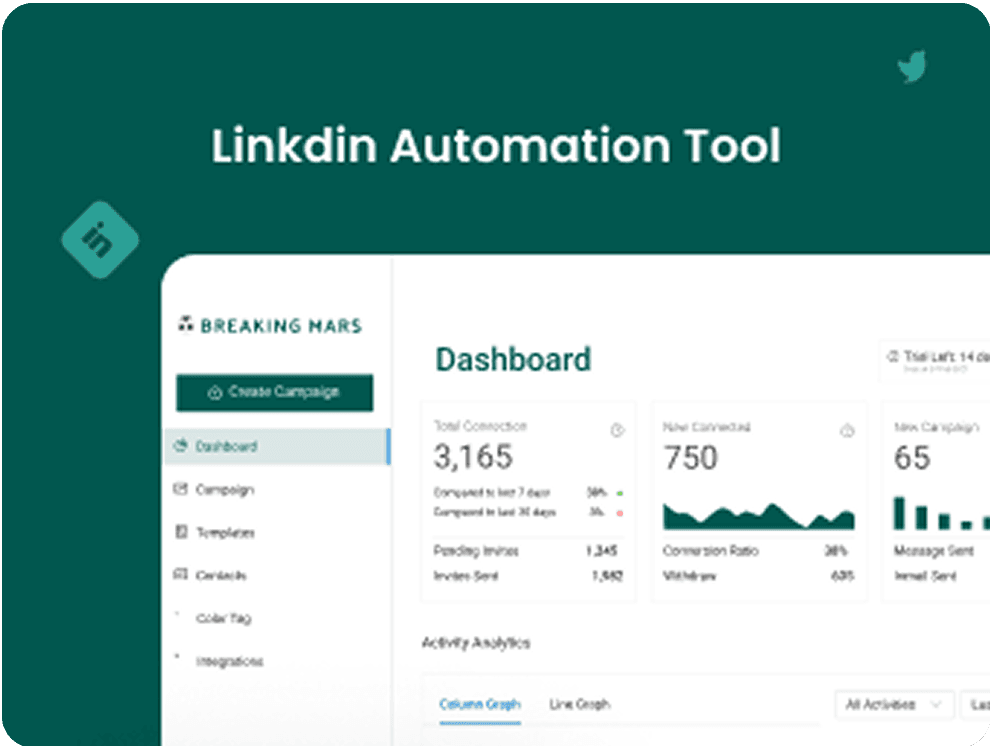This screenshot has height=746, width=990.
Task: Switch to the Line Graph tab
Action: (x=580, y=704)
